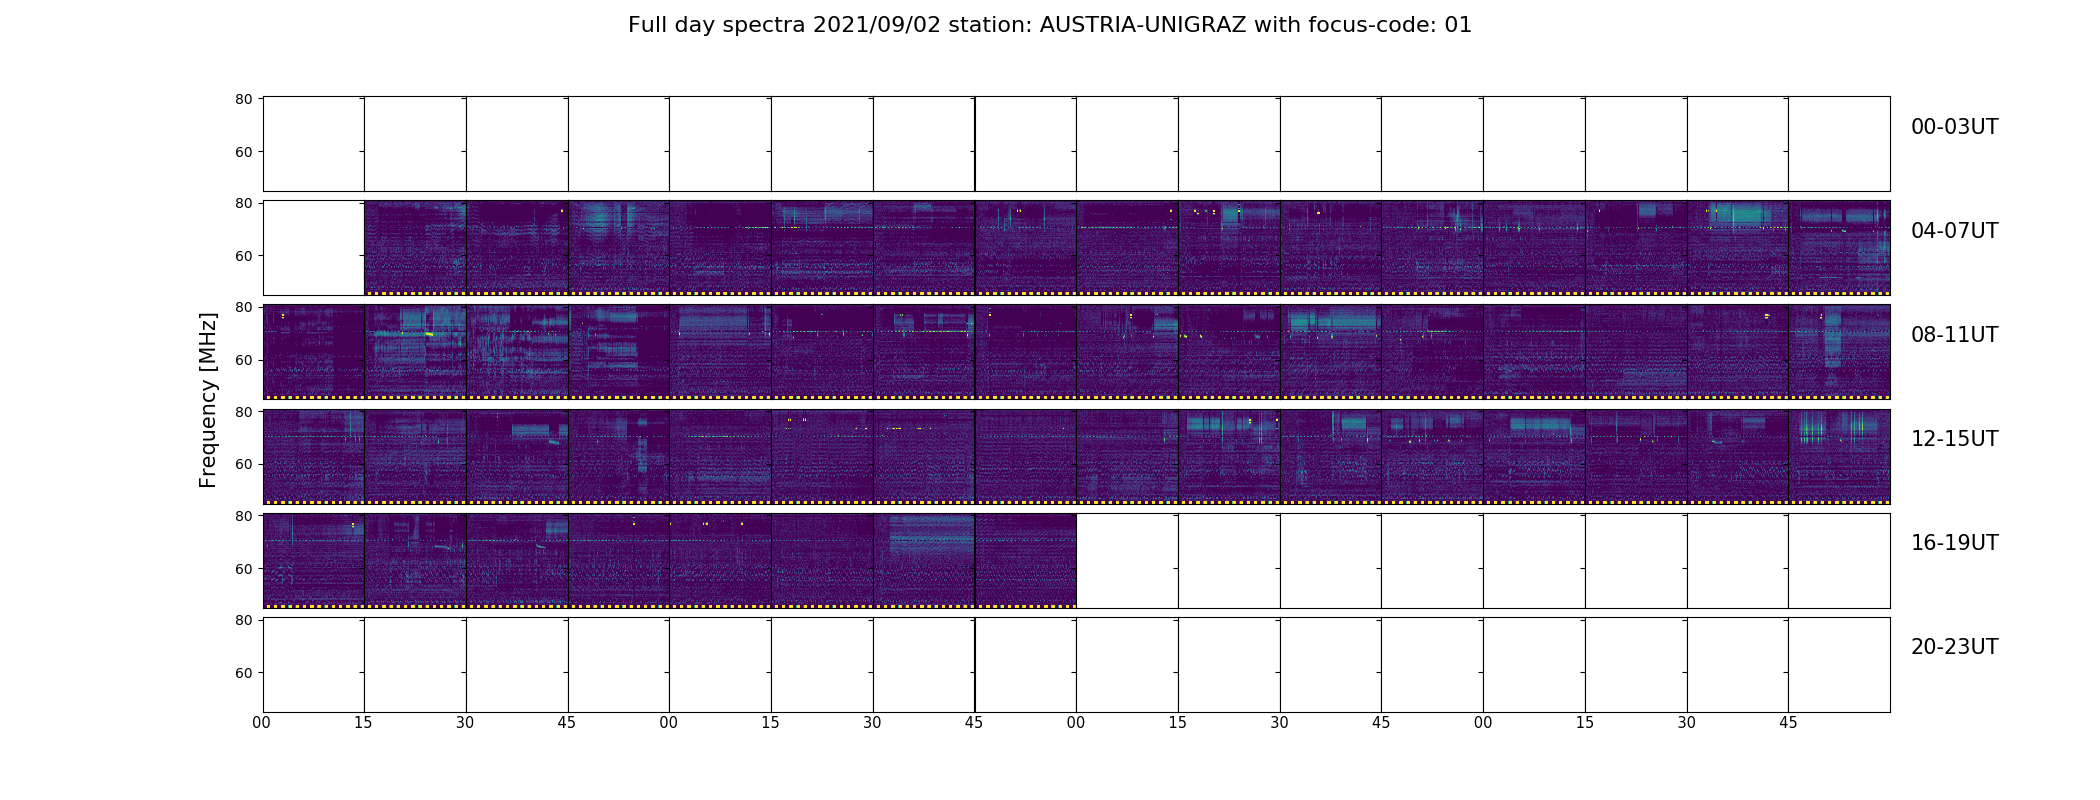
Task: Select the "08-11UT" row label
Action: click(1954, 335)
